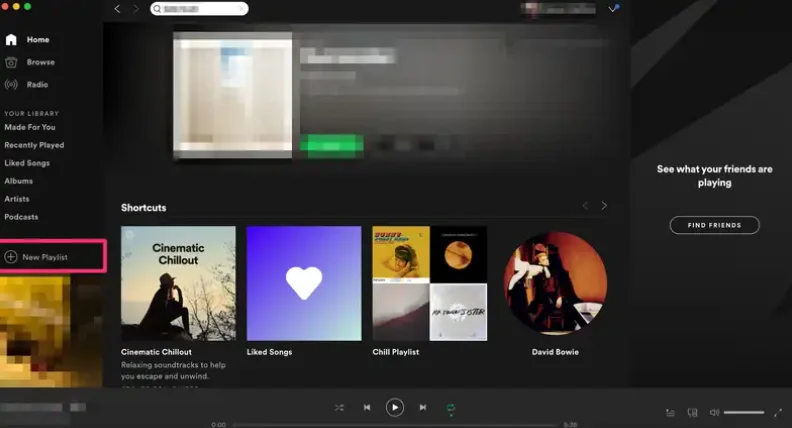Open Home in the sidebar
Viewport: 792px width, 428px height.
pyautogui.click(x=38, y=39)
